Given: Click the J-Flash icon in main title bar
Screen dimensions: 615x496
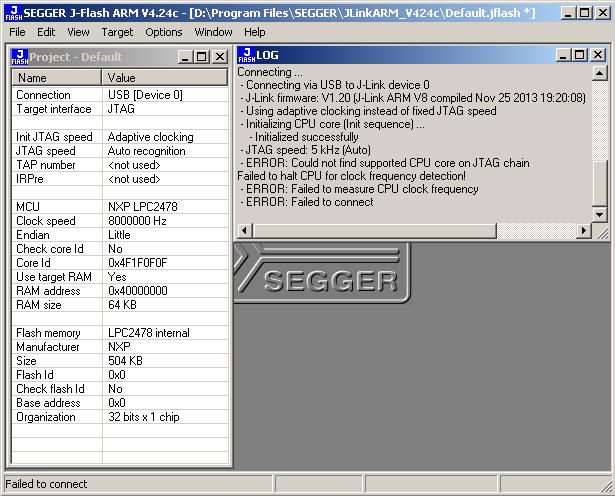Looking at the screenshot, I should [13, 13].
